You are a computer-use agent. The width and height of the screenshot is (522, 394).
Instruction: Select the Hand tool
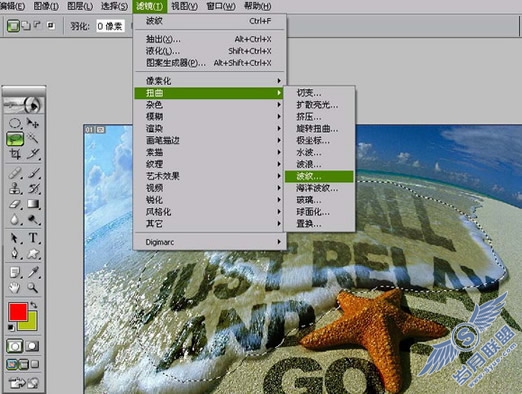click(15, 288)
